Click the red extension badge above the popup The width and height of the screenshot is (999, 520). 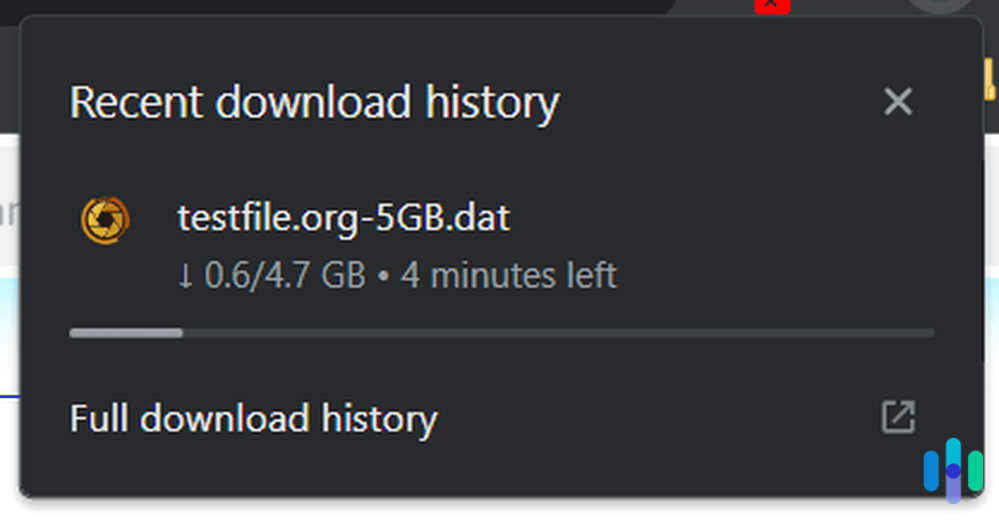pos(772,6)
